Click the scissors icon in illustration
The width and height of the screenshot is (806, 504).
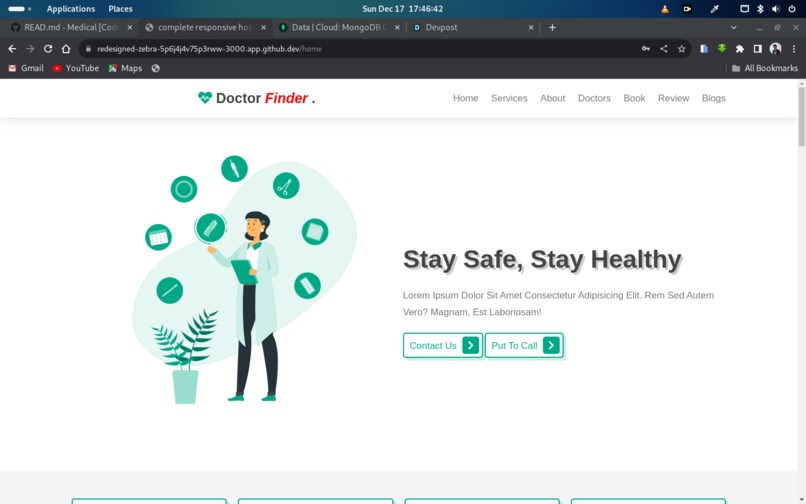point(286,186)
